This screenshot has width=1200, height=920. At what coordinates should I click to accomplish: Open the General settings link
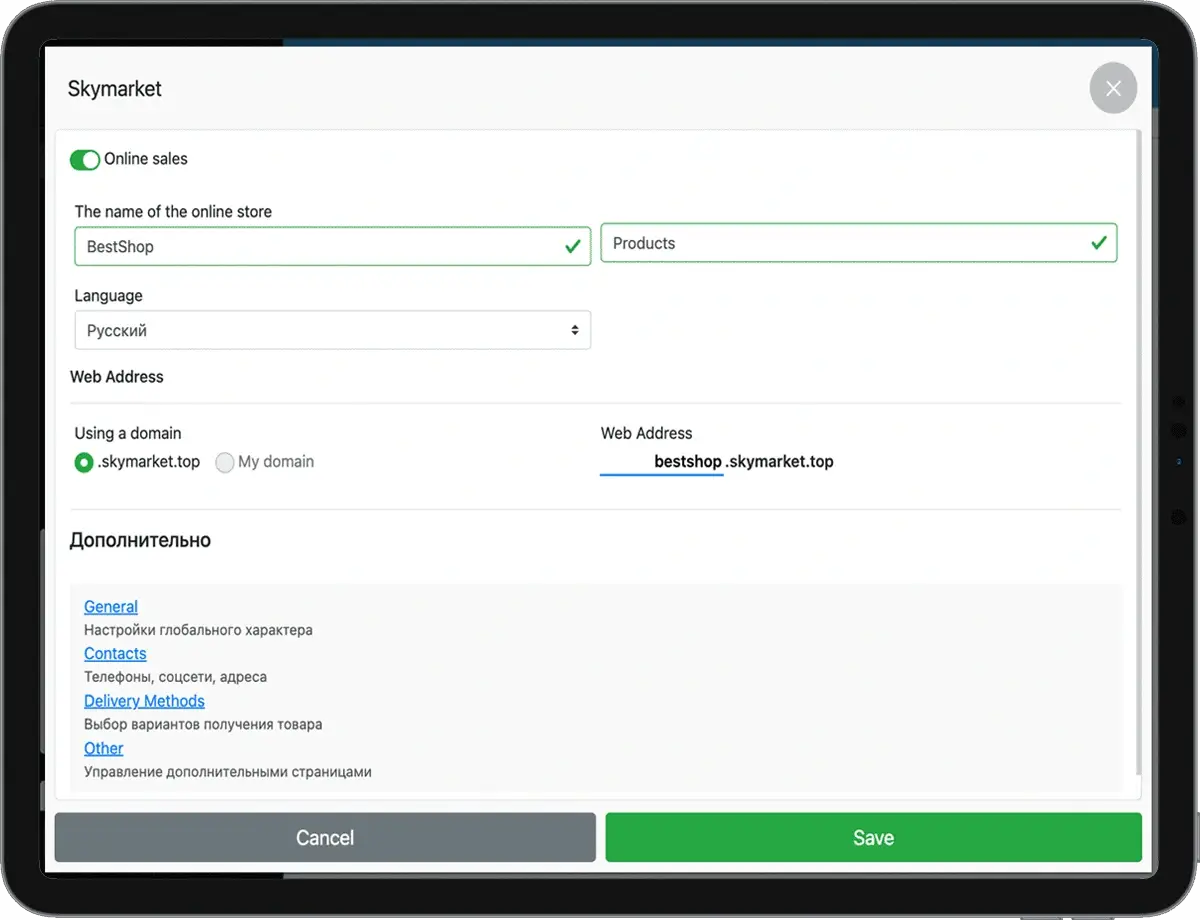click(x=111, y=607)
